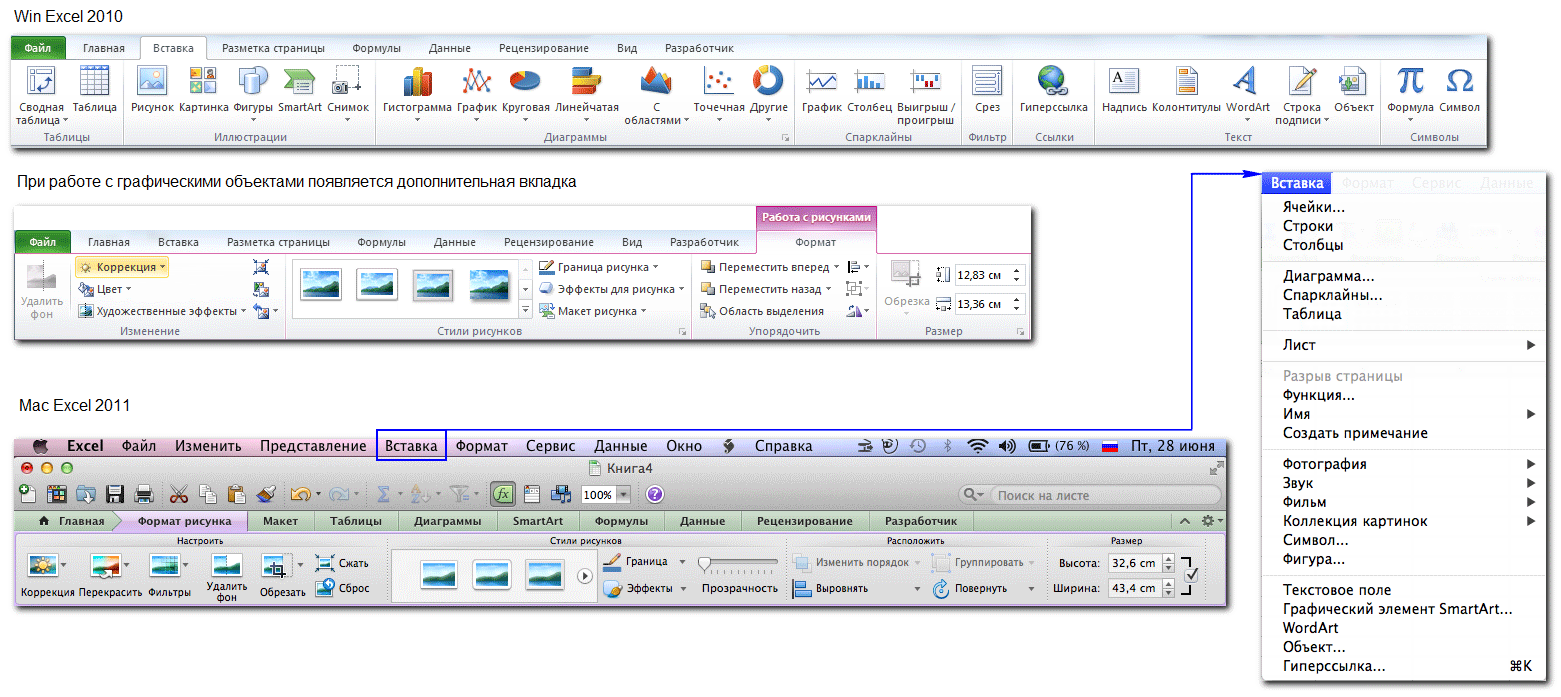The image size is (1561, 697).
Task: Click the Wi-Fi icon in the Mac menu bar
Action: click(x=977, y=446)
